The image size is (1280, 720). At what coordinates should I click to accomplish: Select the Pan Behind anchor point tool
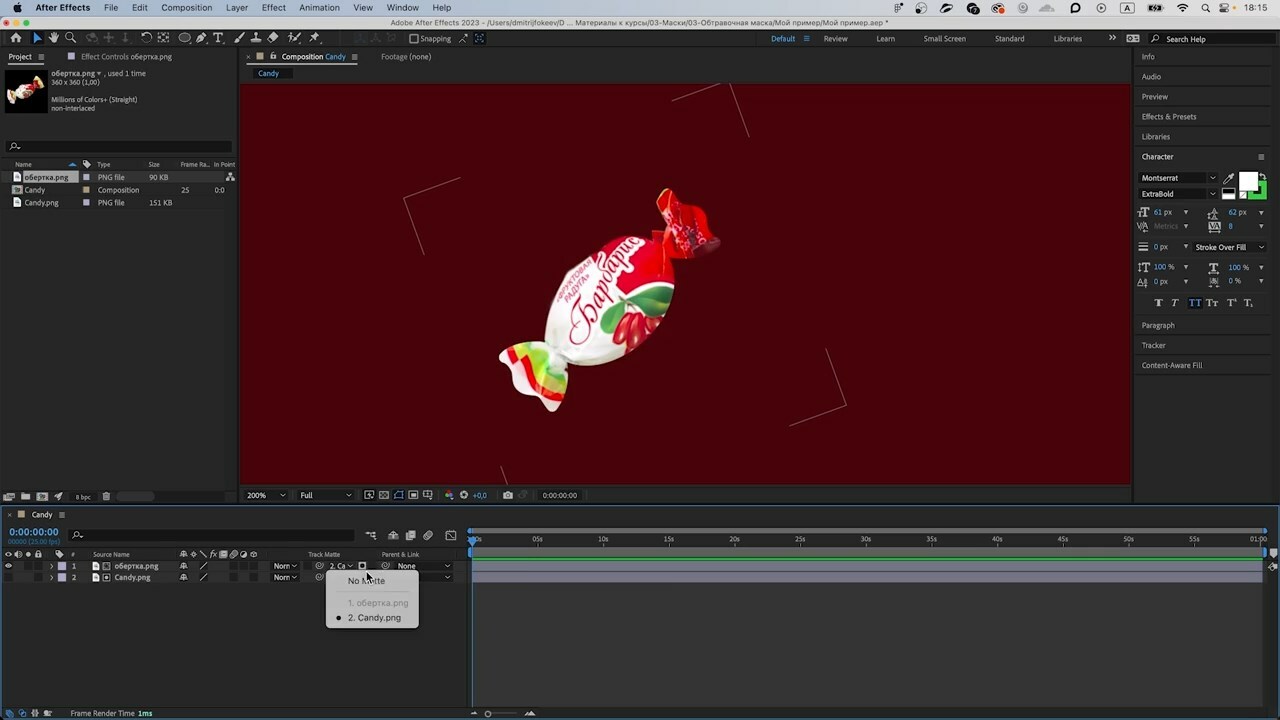point(164,38)
